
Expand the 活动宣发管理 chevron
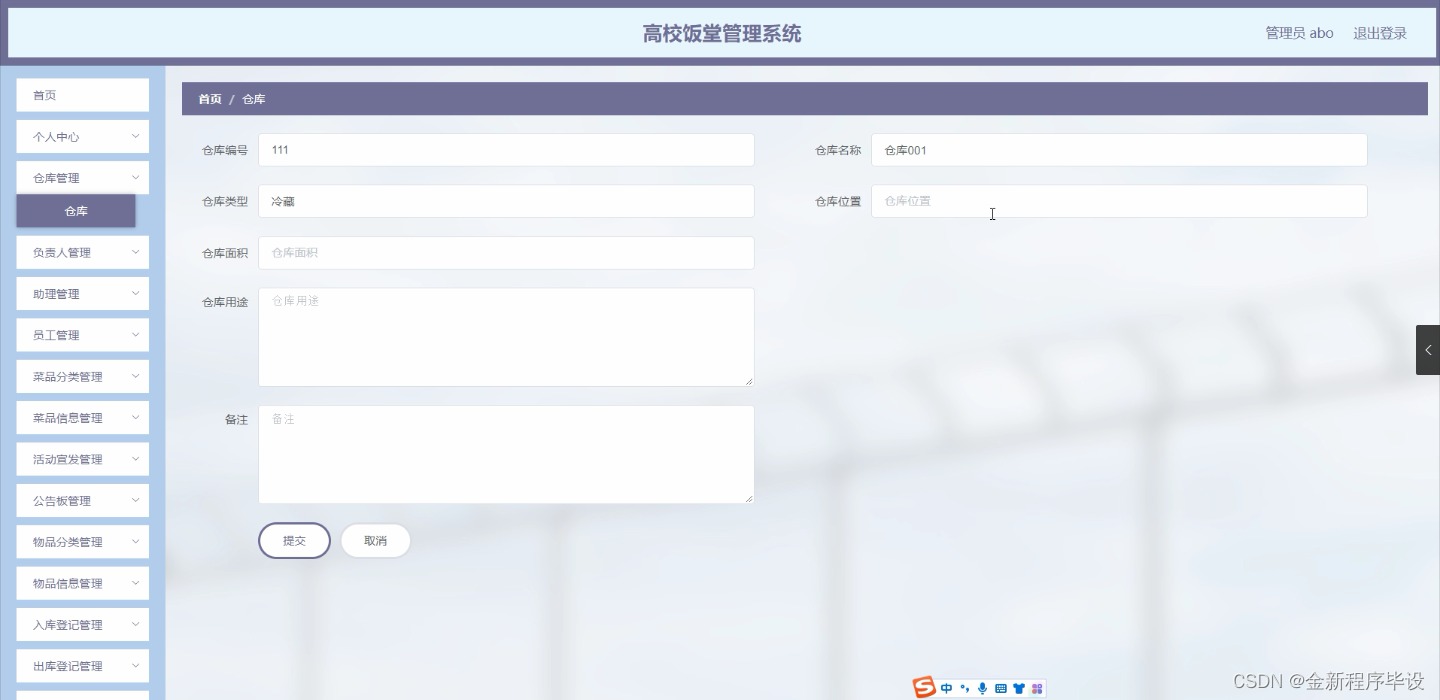(x=135, y=459)
